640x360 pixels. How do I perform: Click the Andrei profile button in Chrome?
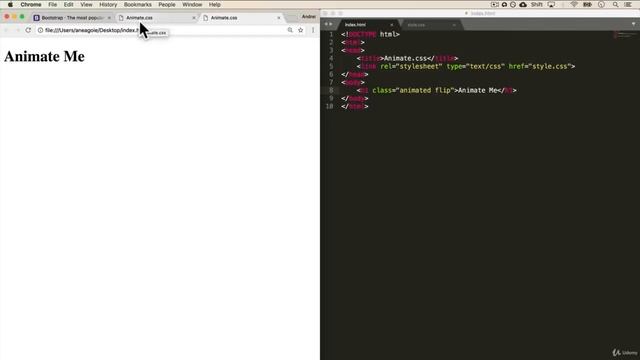pyautogui.click(x=309, y=17)
